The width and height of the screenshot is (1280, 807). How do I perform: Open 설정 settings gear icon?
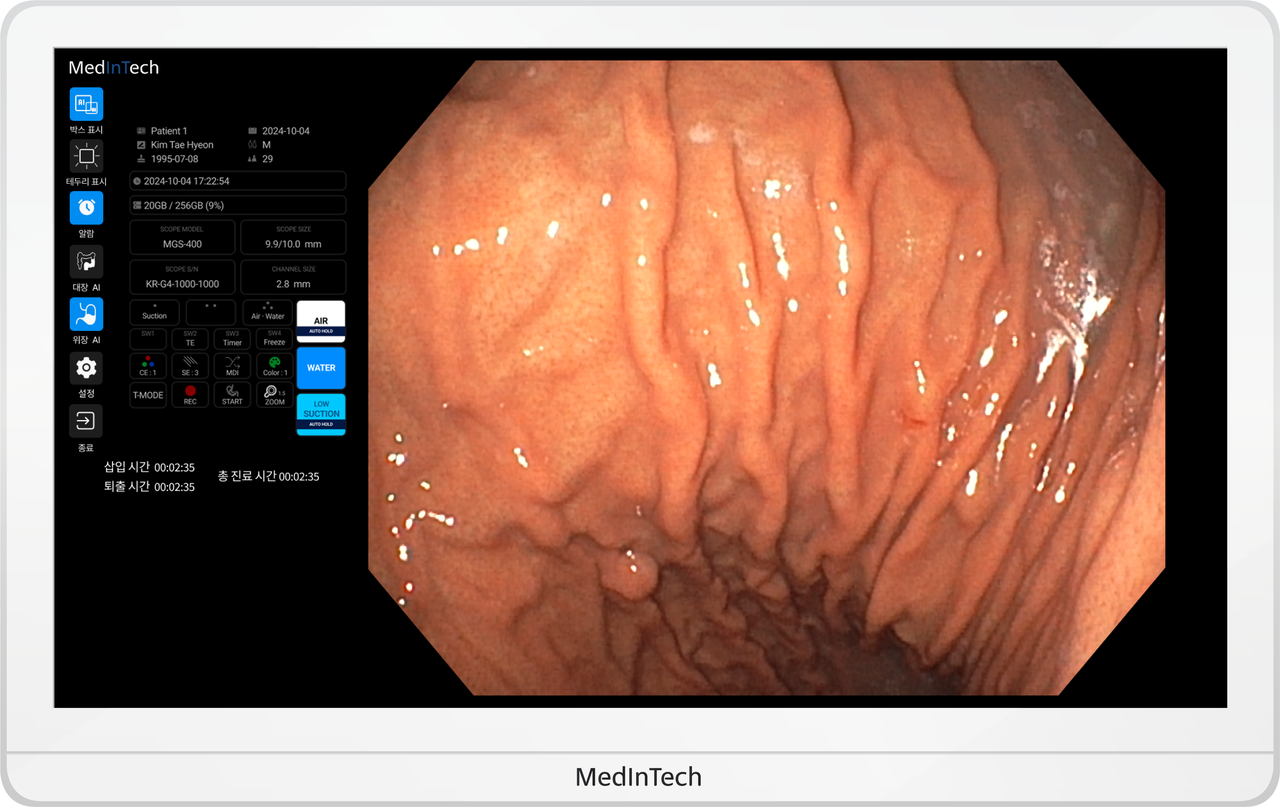tap(86, 368)
